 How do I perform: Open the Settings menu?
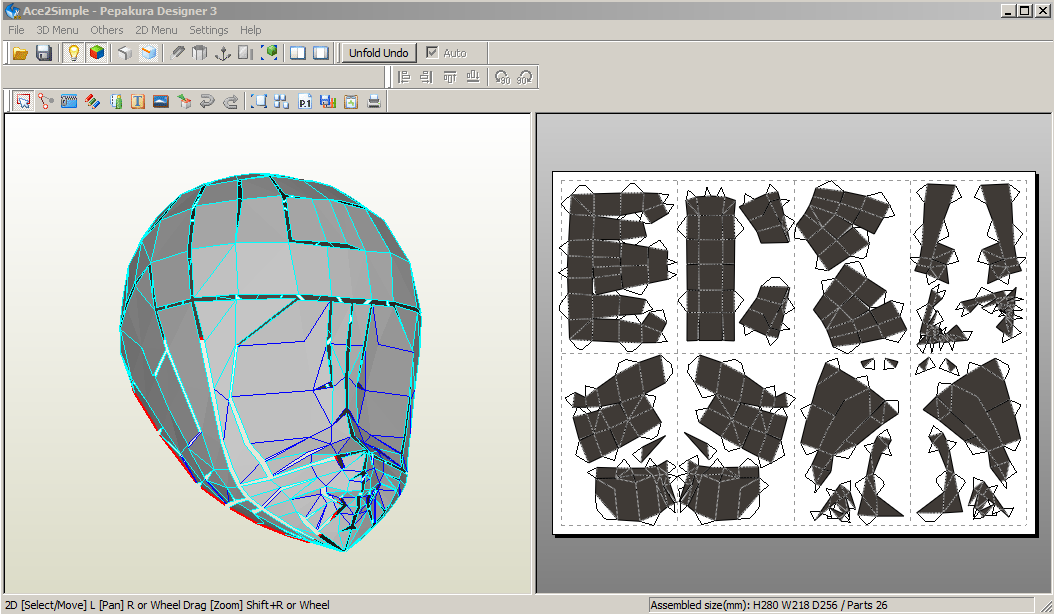(208, 30)
